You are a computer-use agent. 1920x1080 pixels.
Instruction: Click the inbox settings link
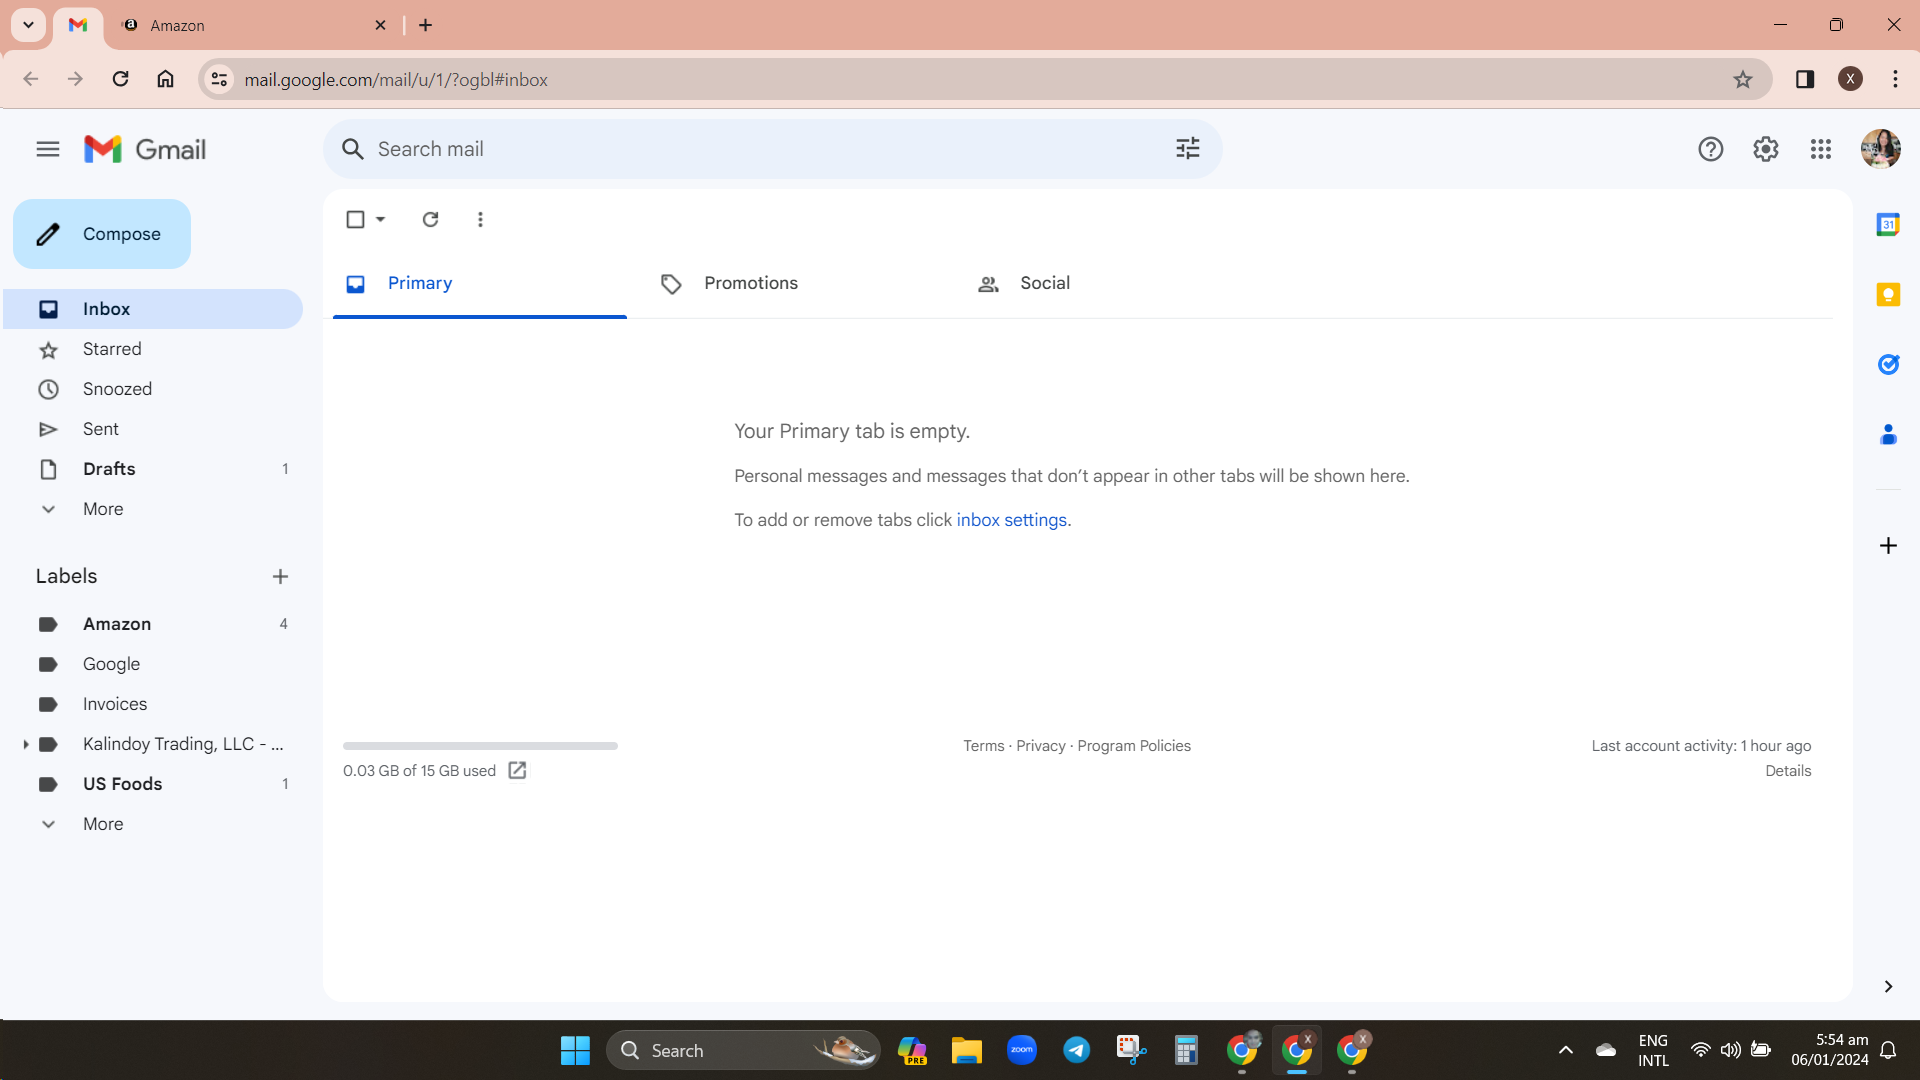coord(1011,520)
